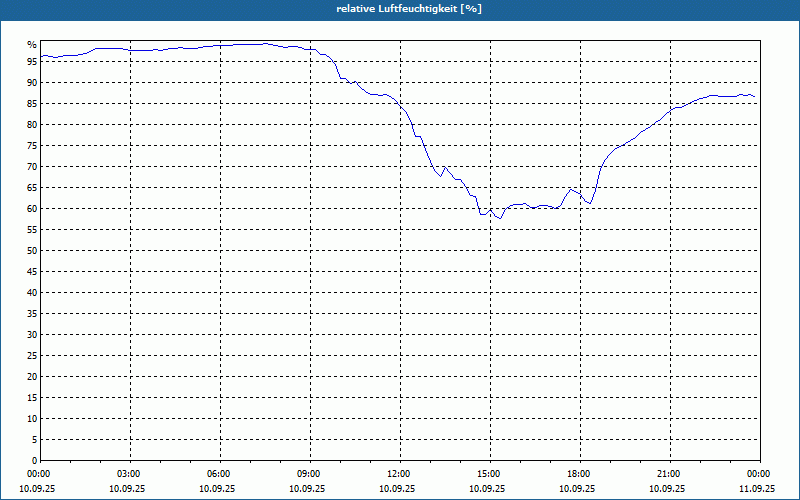Select the x-axis time '12:00'
The image size is (800, 500).
point(401,474)
